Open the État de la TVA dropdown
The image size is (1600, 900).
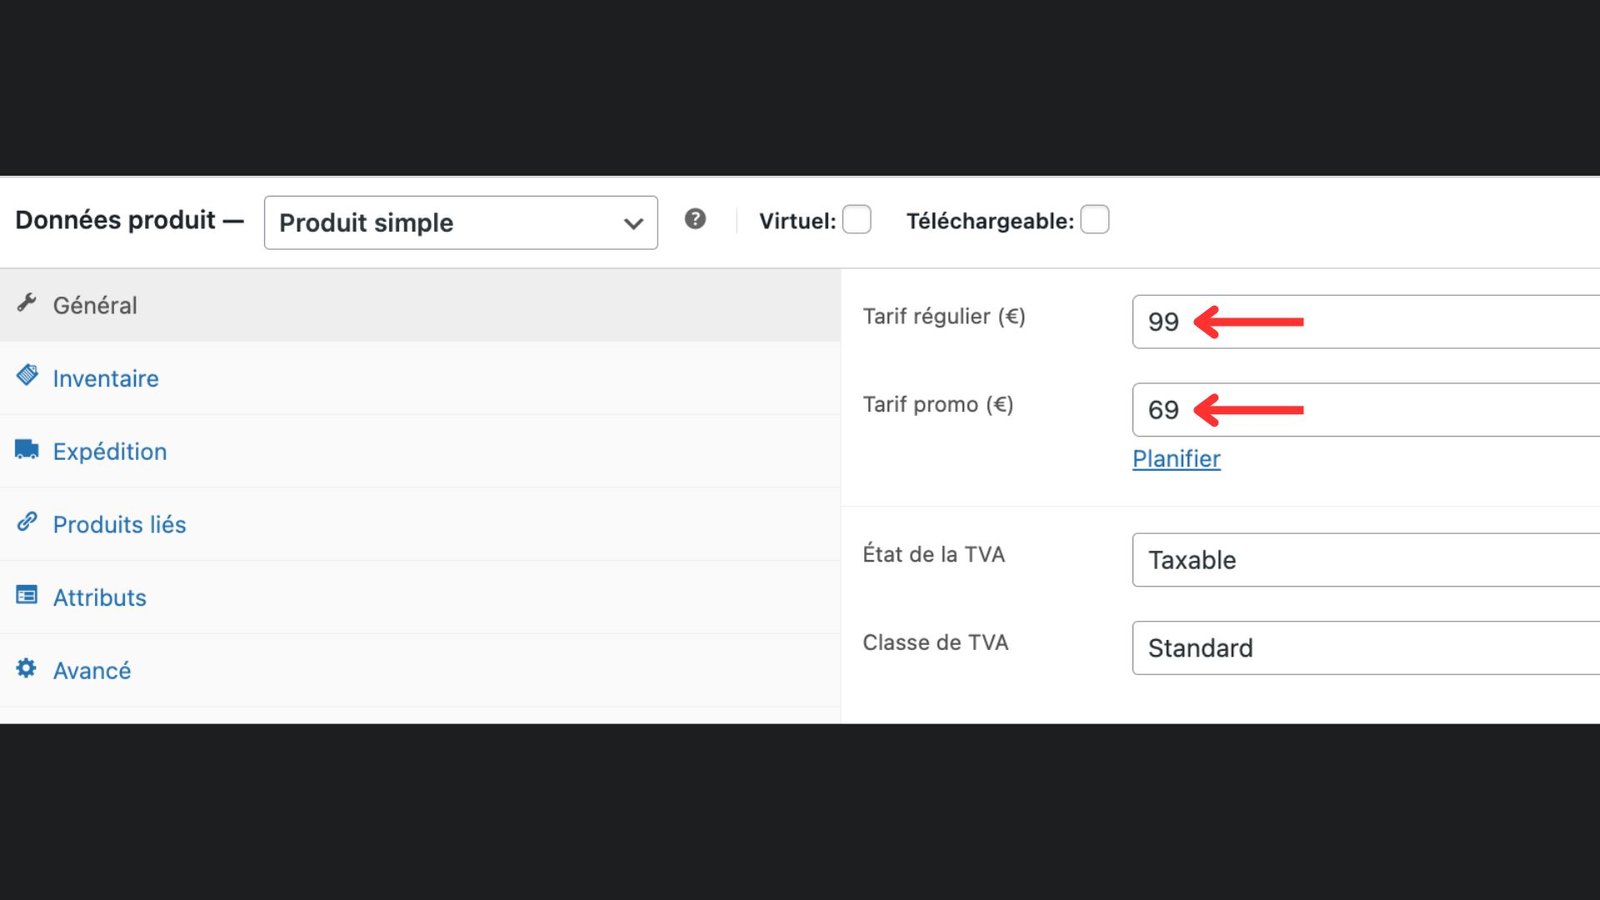(x=1366, y=560)
